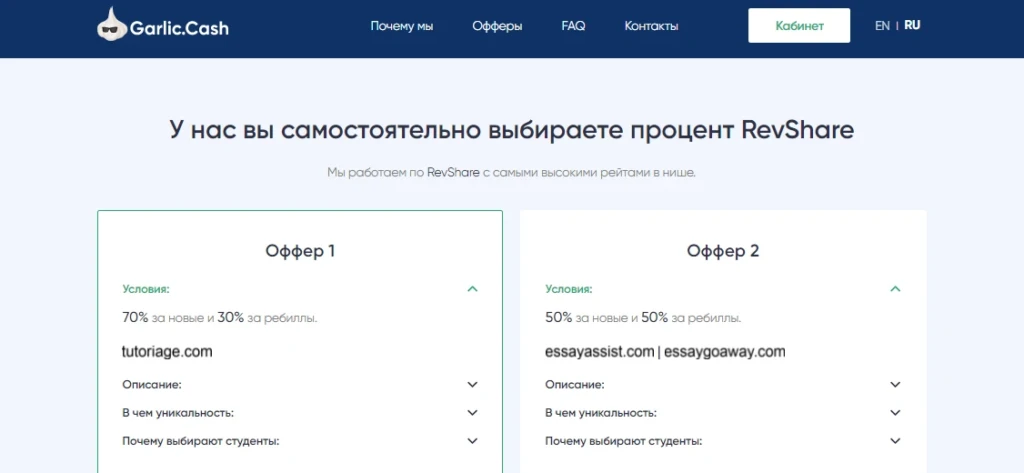Click the Условия label in Оффер 1
The width and height of the screenshot is (1024, 473).
pyautogui.click(x=146, y=289)
